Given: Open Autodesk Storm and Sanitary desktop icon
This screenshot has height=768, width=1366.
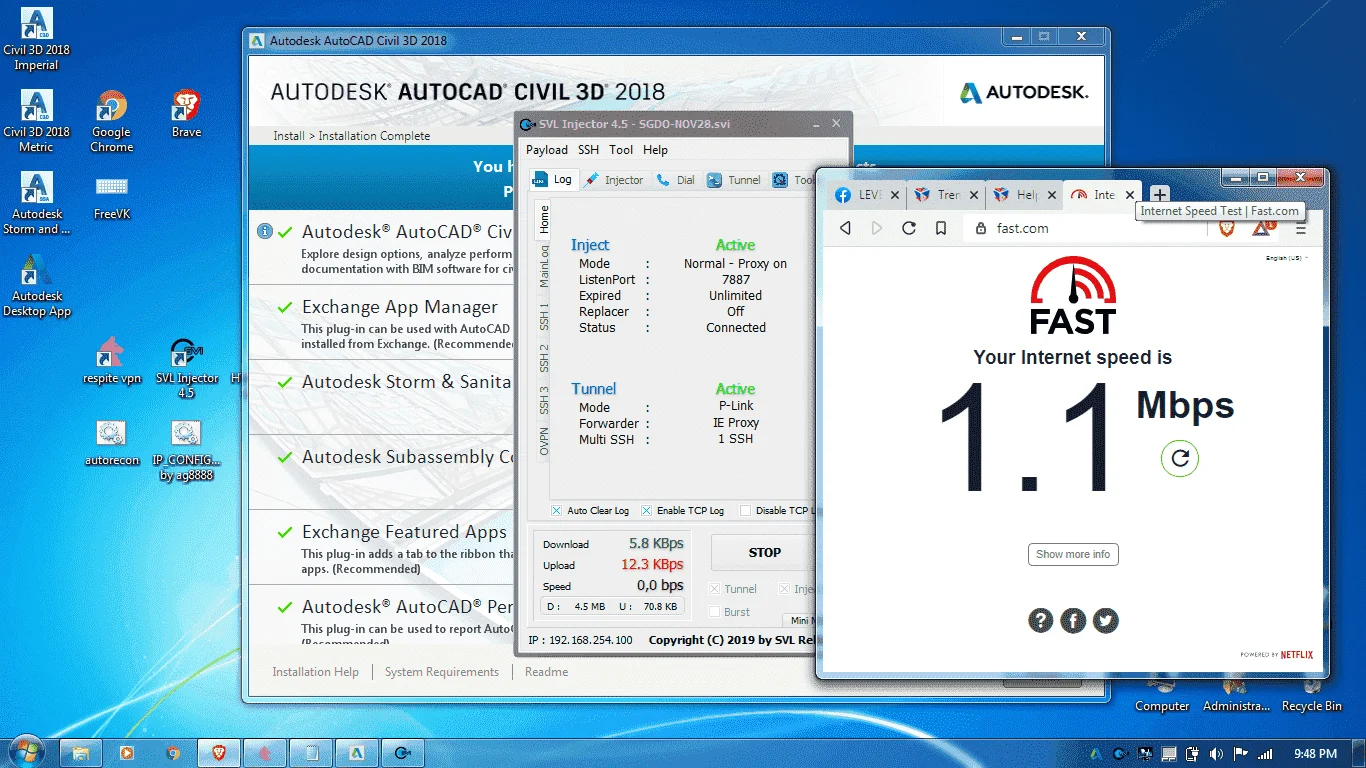Looking at the screenshot, I should [x=37, y=204].
